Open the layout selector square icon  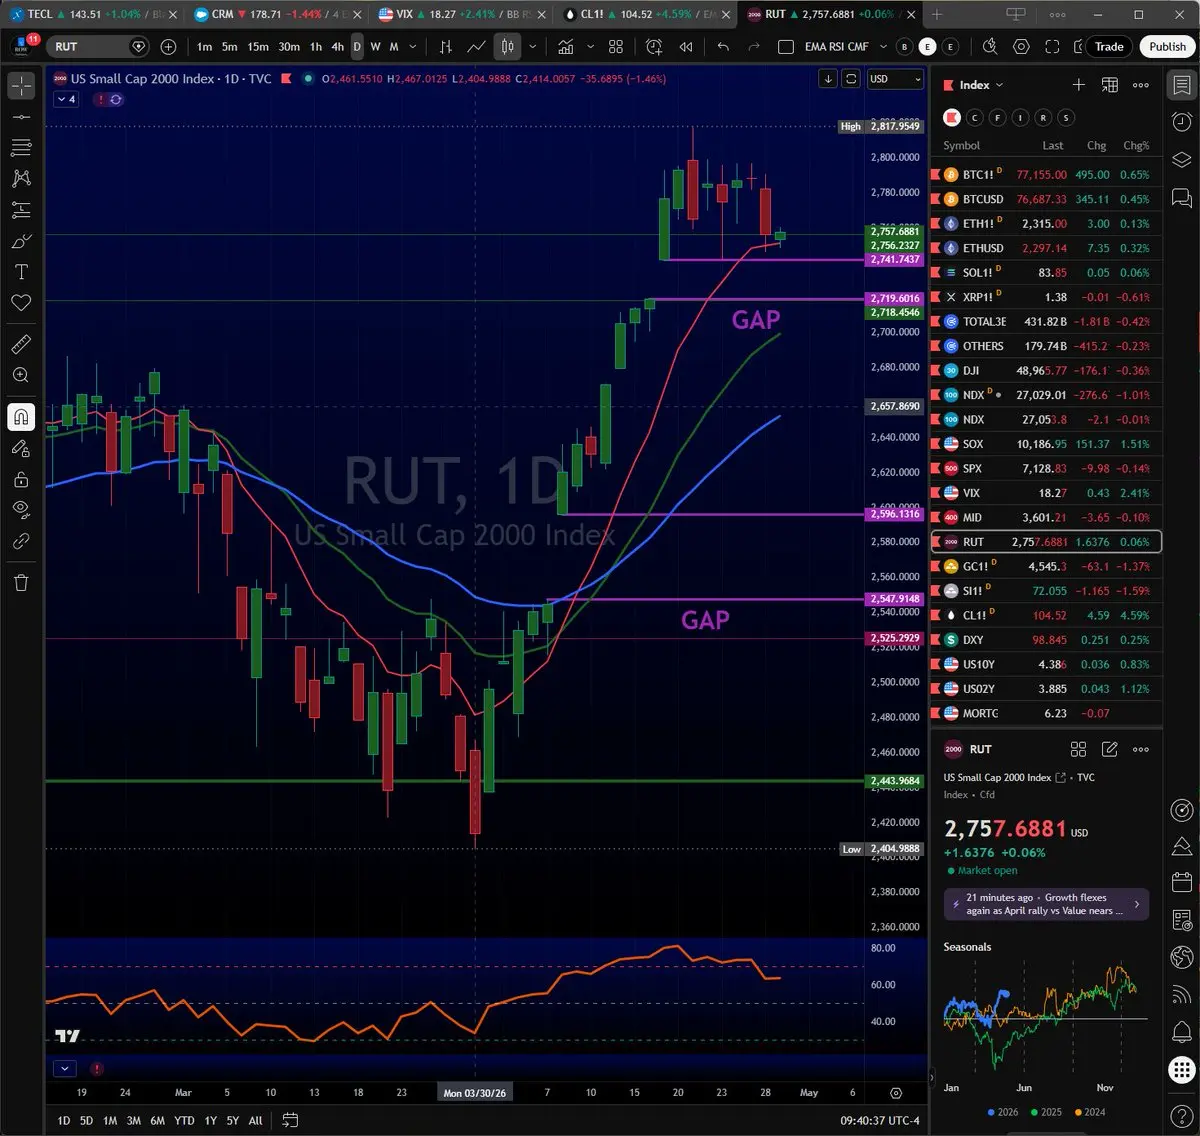click(x=786, y=47)
